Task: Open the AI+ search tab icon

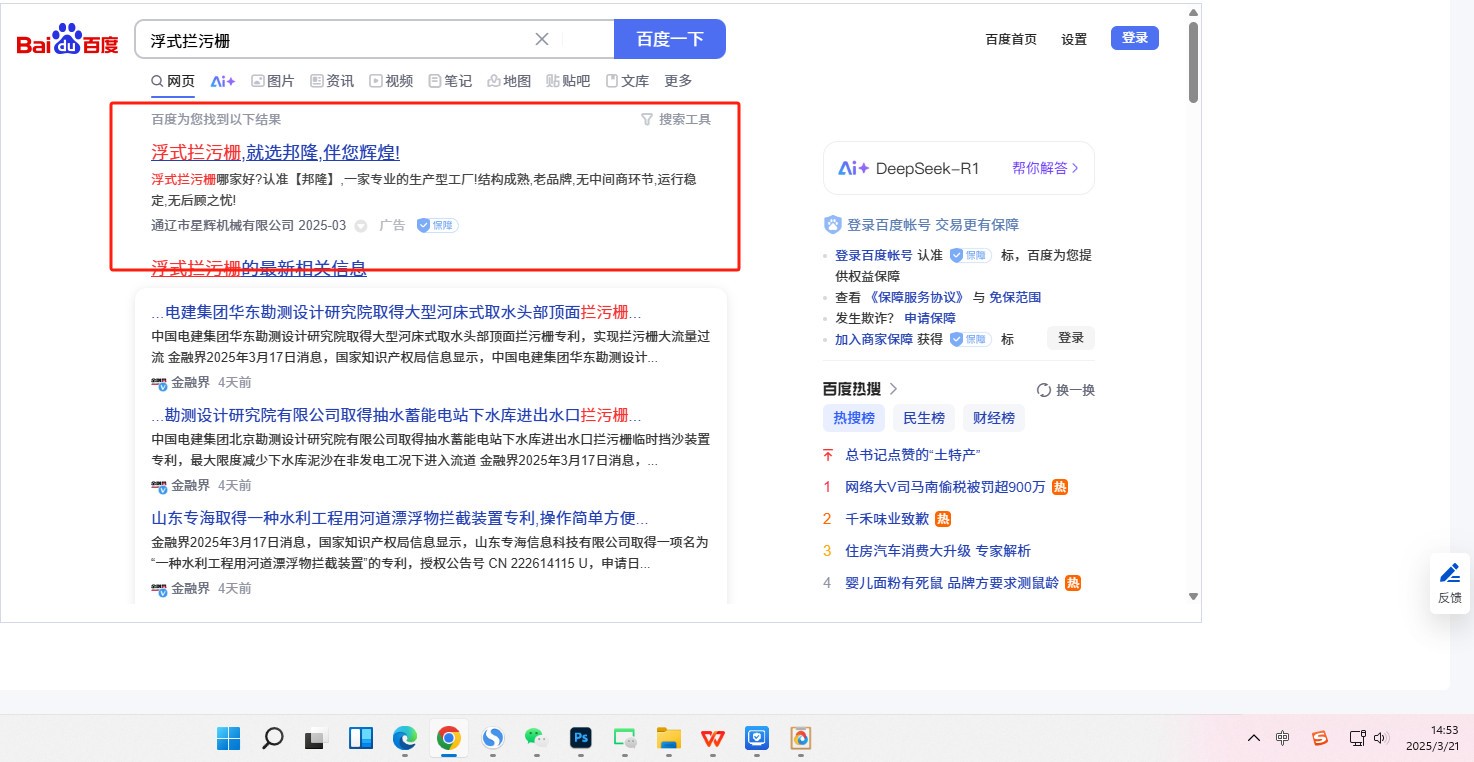Action: point(222,81)
